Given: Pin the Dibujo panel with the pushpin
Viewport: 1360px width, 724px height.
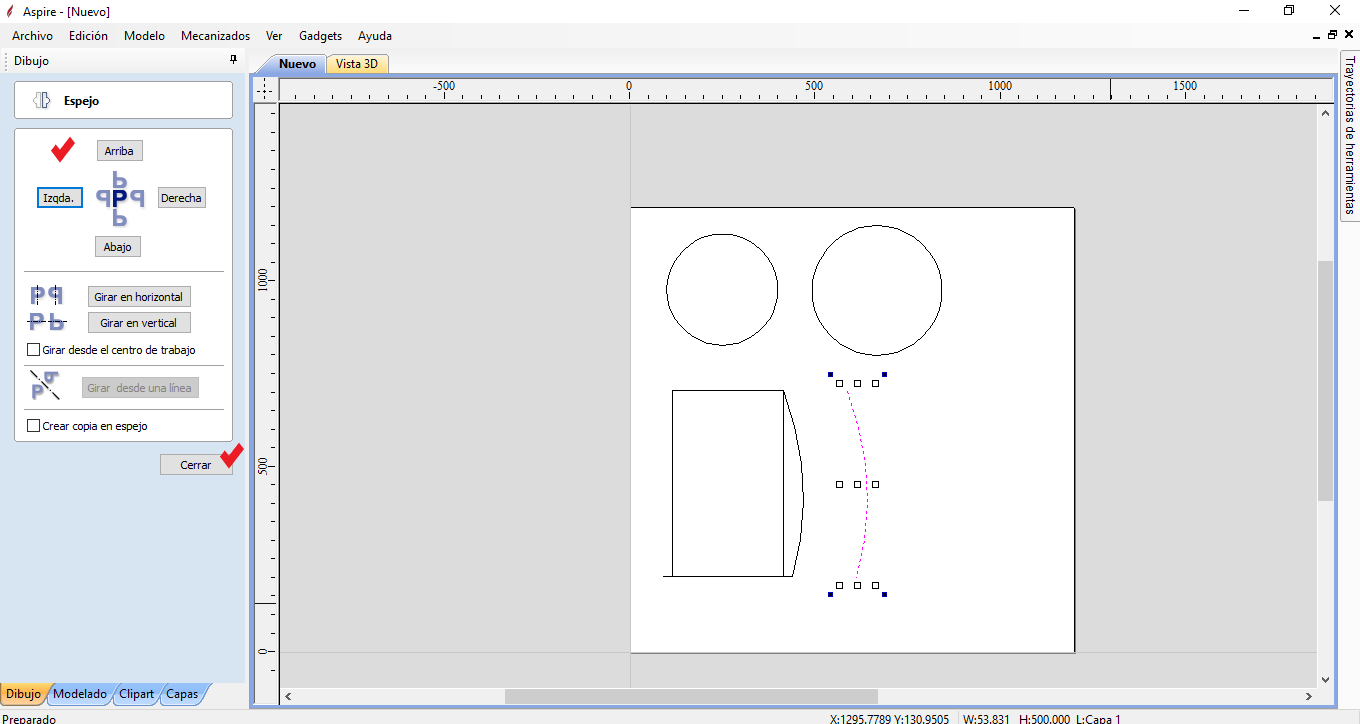Looking at the screenshot, I should (234, 60).
